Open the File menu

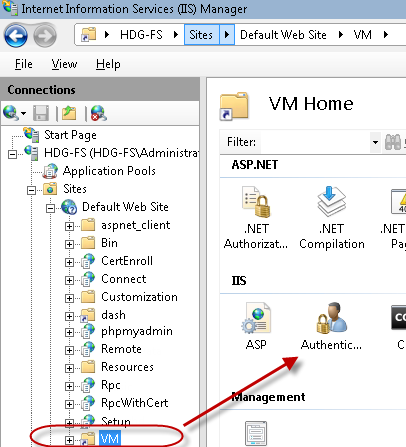24,64
